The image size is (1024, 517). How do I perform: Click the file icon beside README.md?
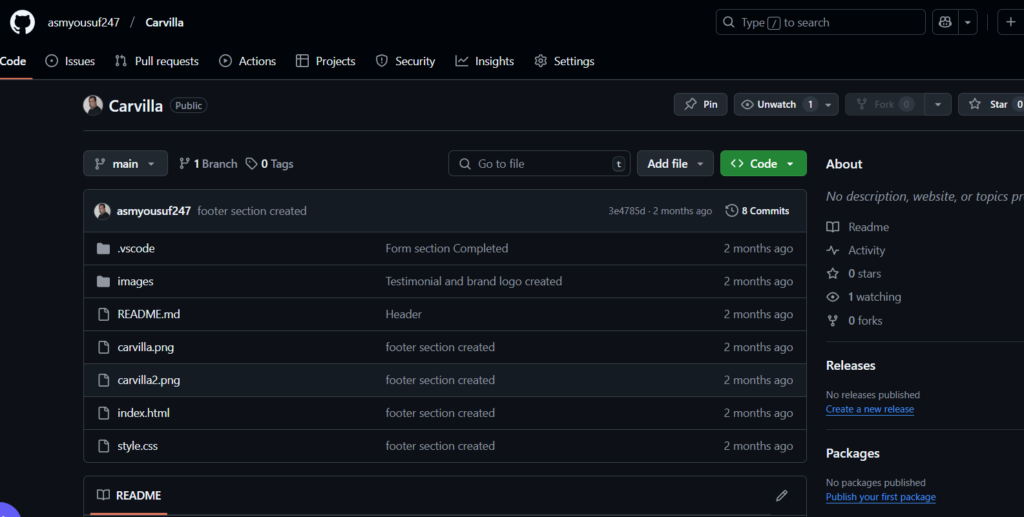(x=103, y=314)
